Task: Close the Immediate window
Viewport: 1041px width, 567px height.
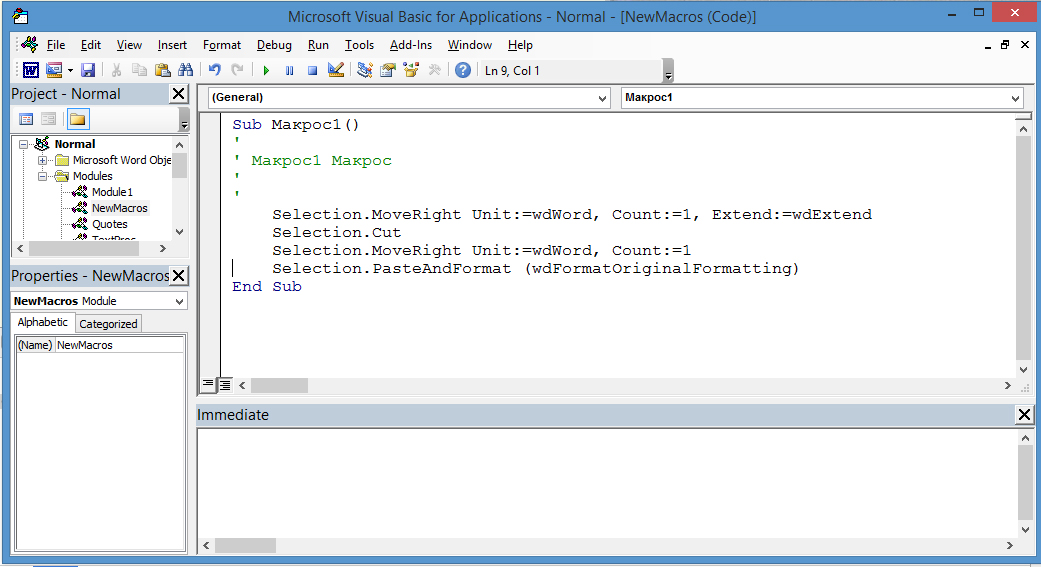Action: 1024,415
